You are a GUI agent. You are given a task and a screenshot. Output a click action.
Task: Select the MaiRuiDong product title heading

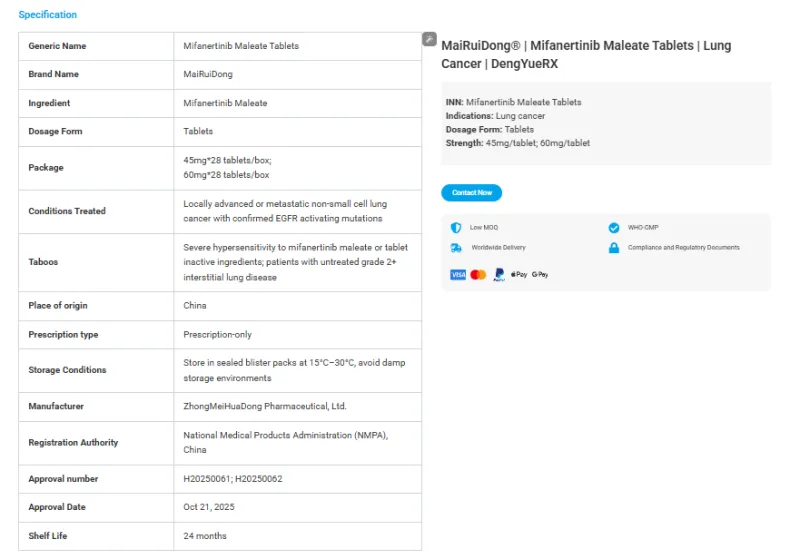(586, 55)
